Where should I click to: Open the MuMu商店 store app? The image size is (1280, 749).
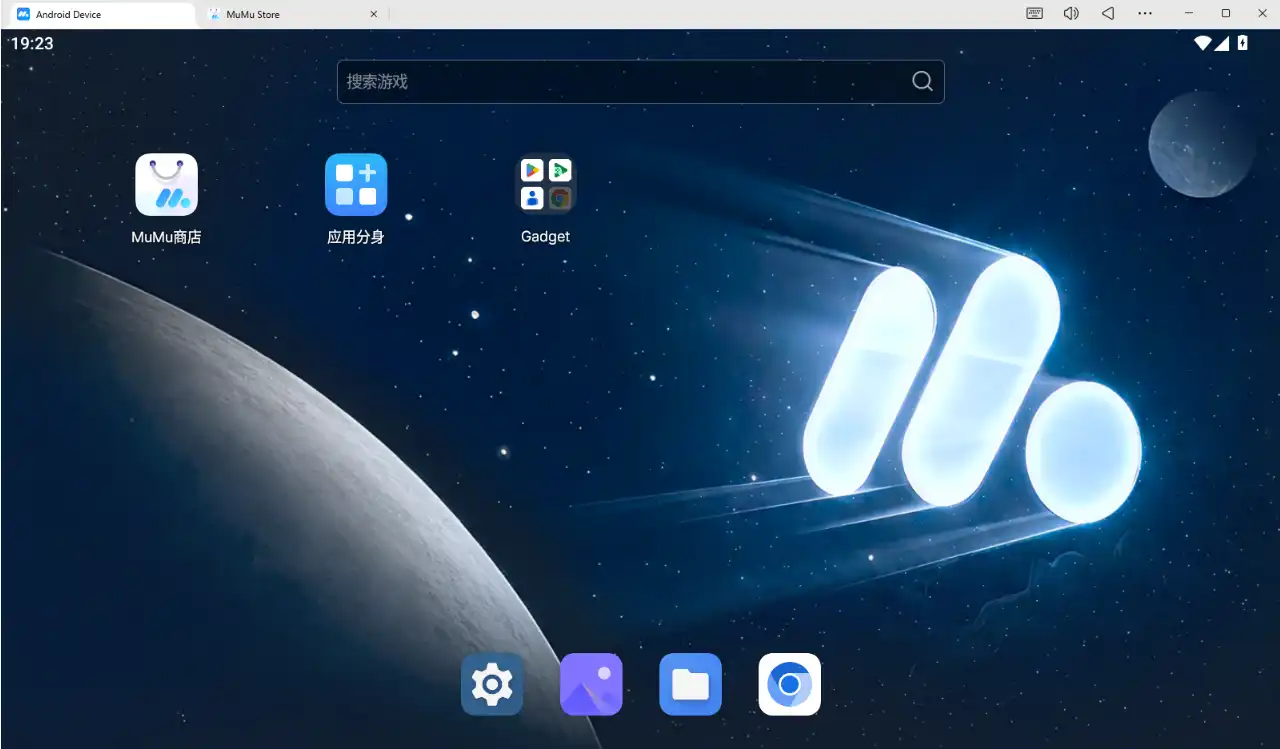pyautogui.click(x=166, y=185)
